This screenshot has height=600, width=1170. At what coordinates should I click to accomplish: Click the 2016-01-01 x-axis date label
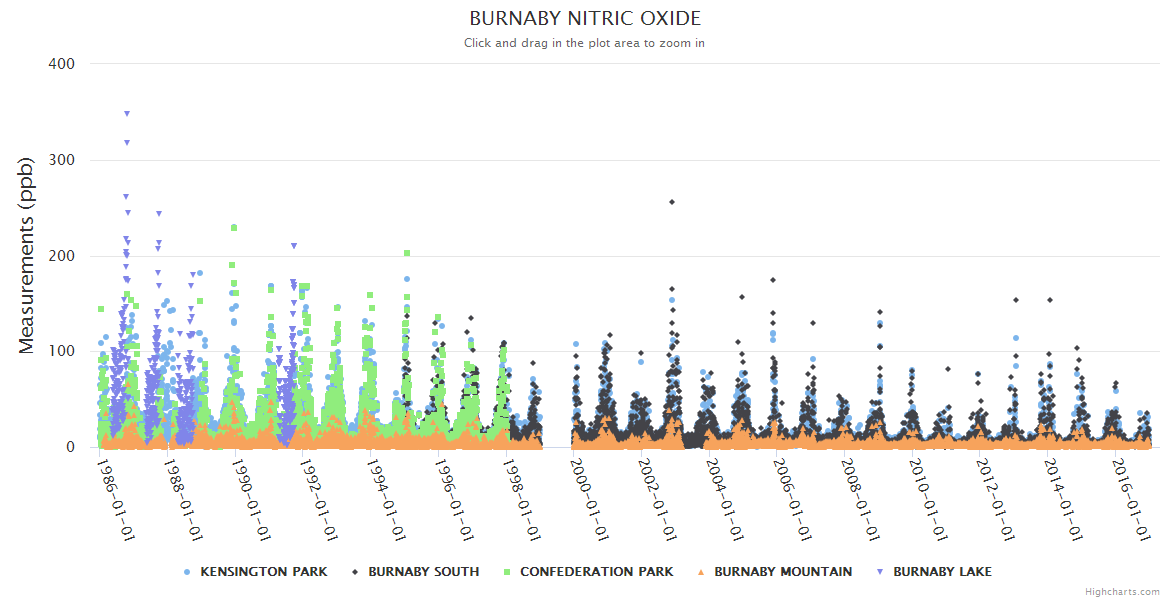tap(1132, 500)
